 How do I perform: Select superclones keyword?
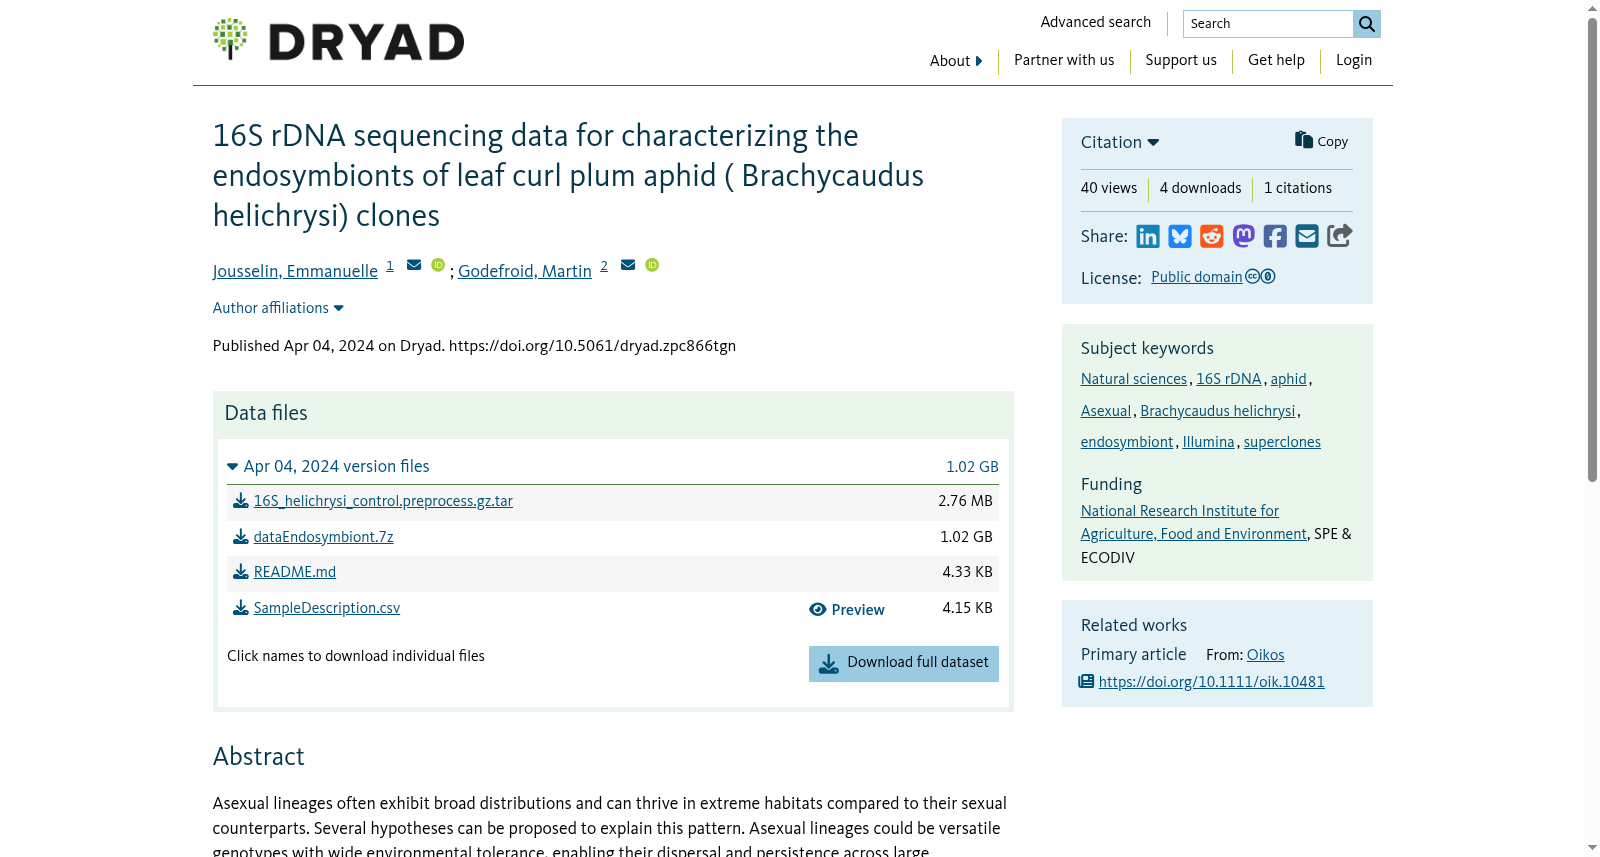[x=1282, y=442]
